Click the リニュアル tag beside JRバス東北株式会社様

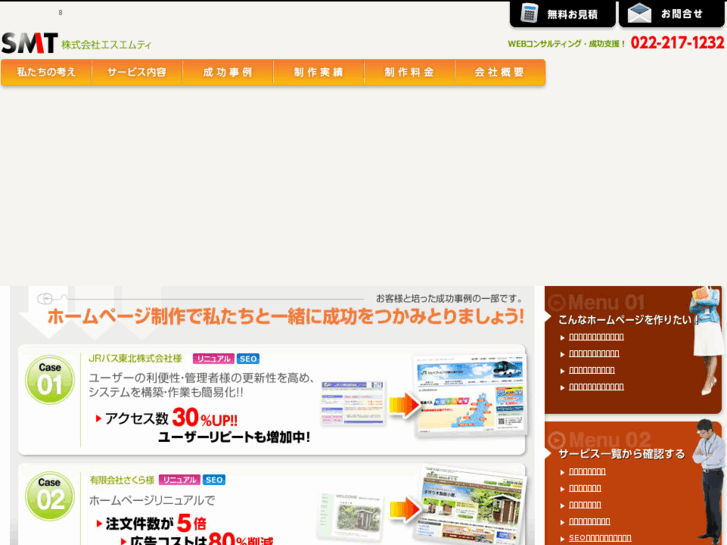[x=213, y=359]
